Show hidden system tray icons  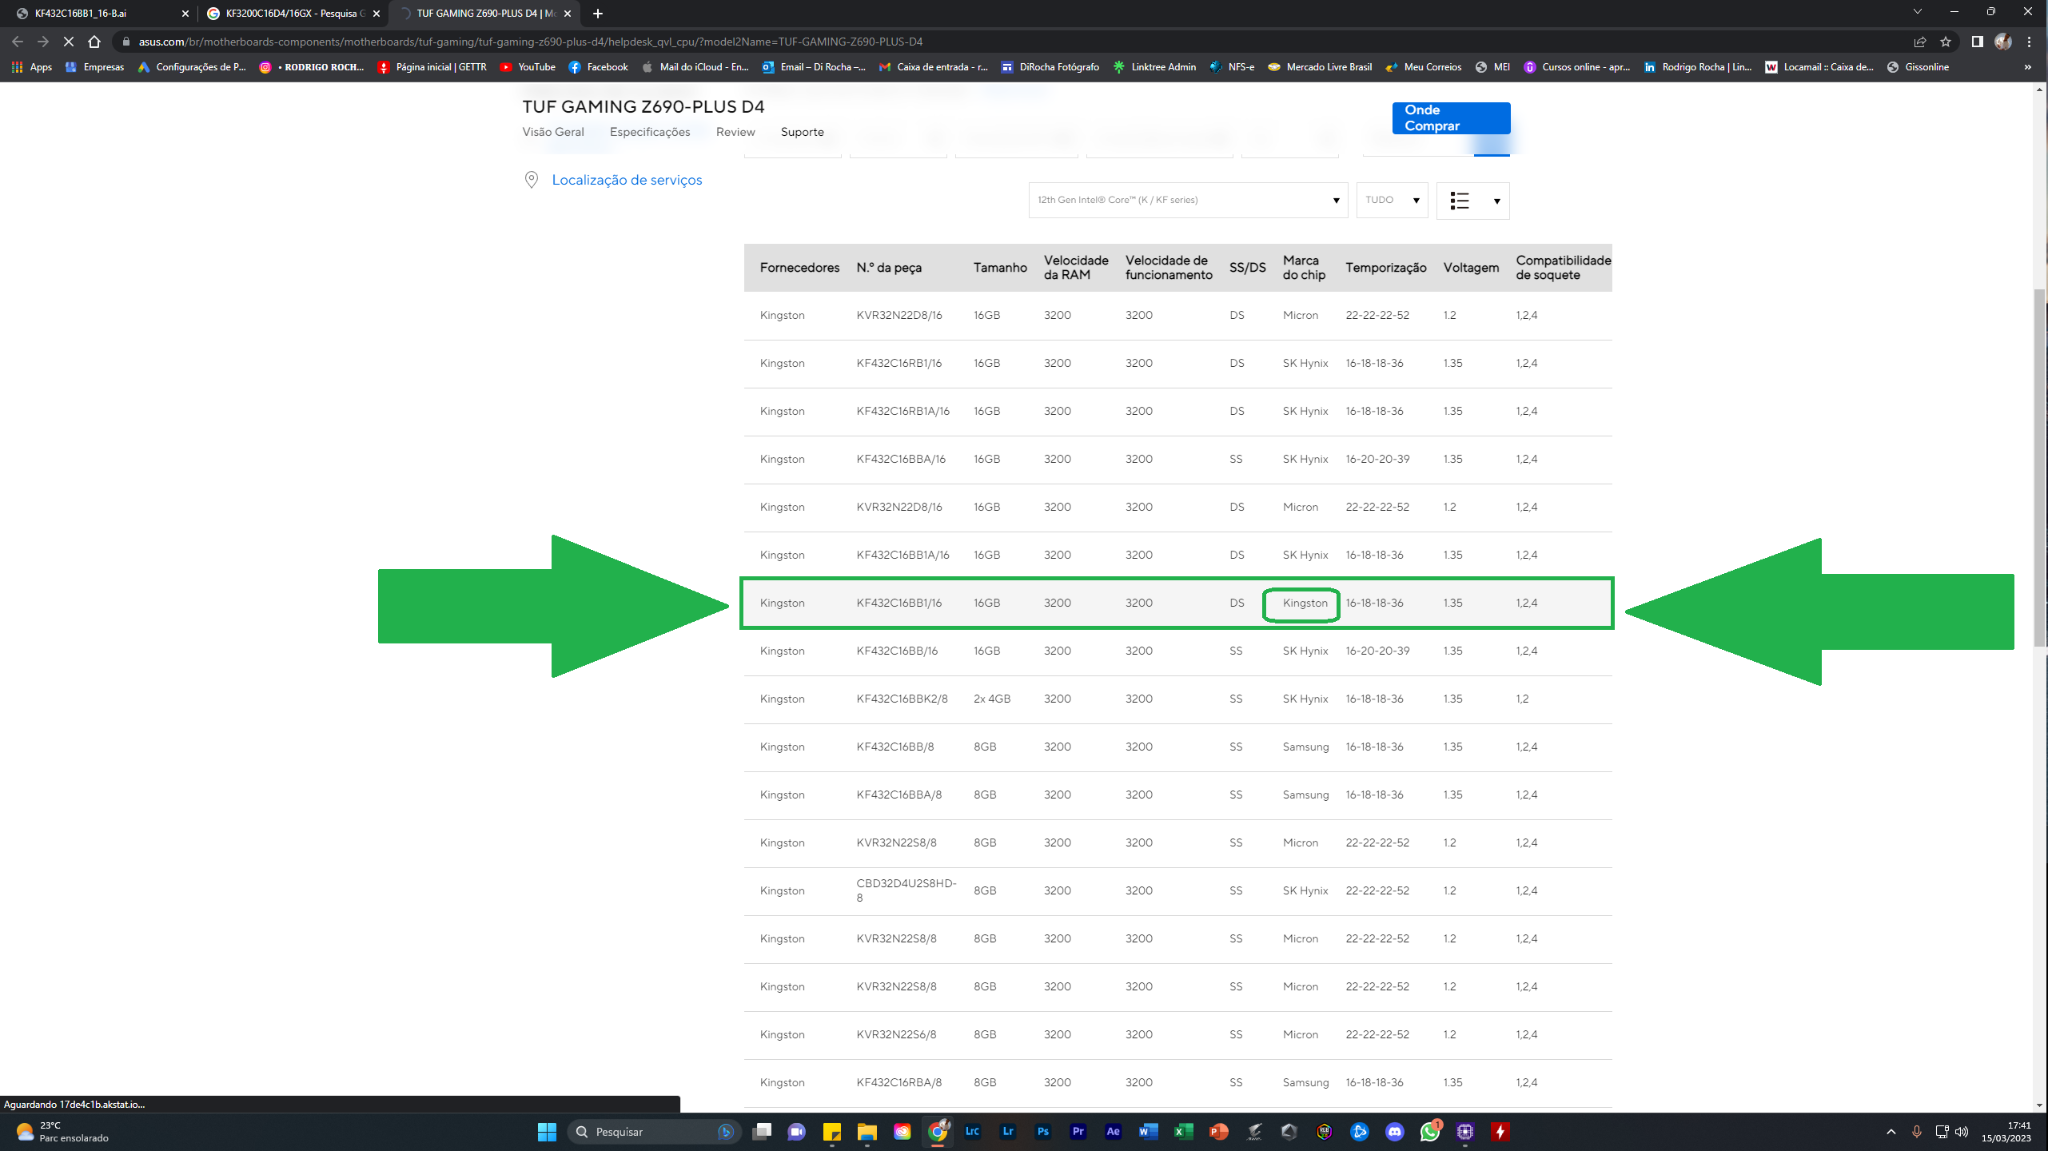point(1890,1131)
